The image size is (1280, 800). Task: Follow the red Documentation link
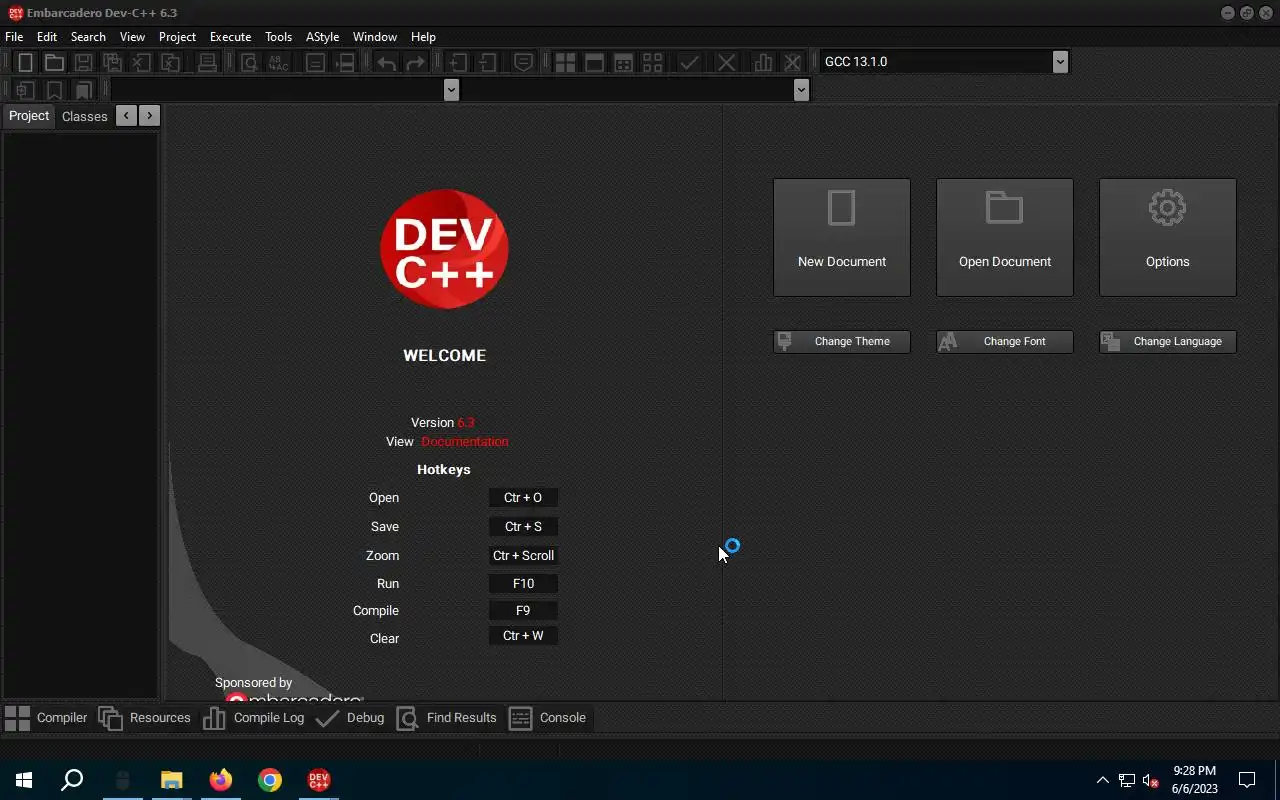click(464, 441)
